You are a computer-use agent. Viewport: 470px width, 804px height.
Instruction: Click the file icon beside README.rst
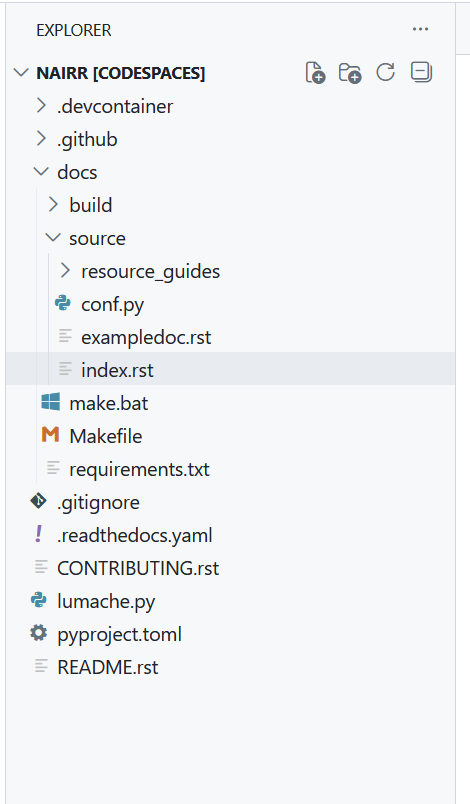(x=41, y=666)
